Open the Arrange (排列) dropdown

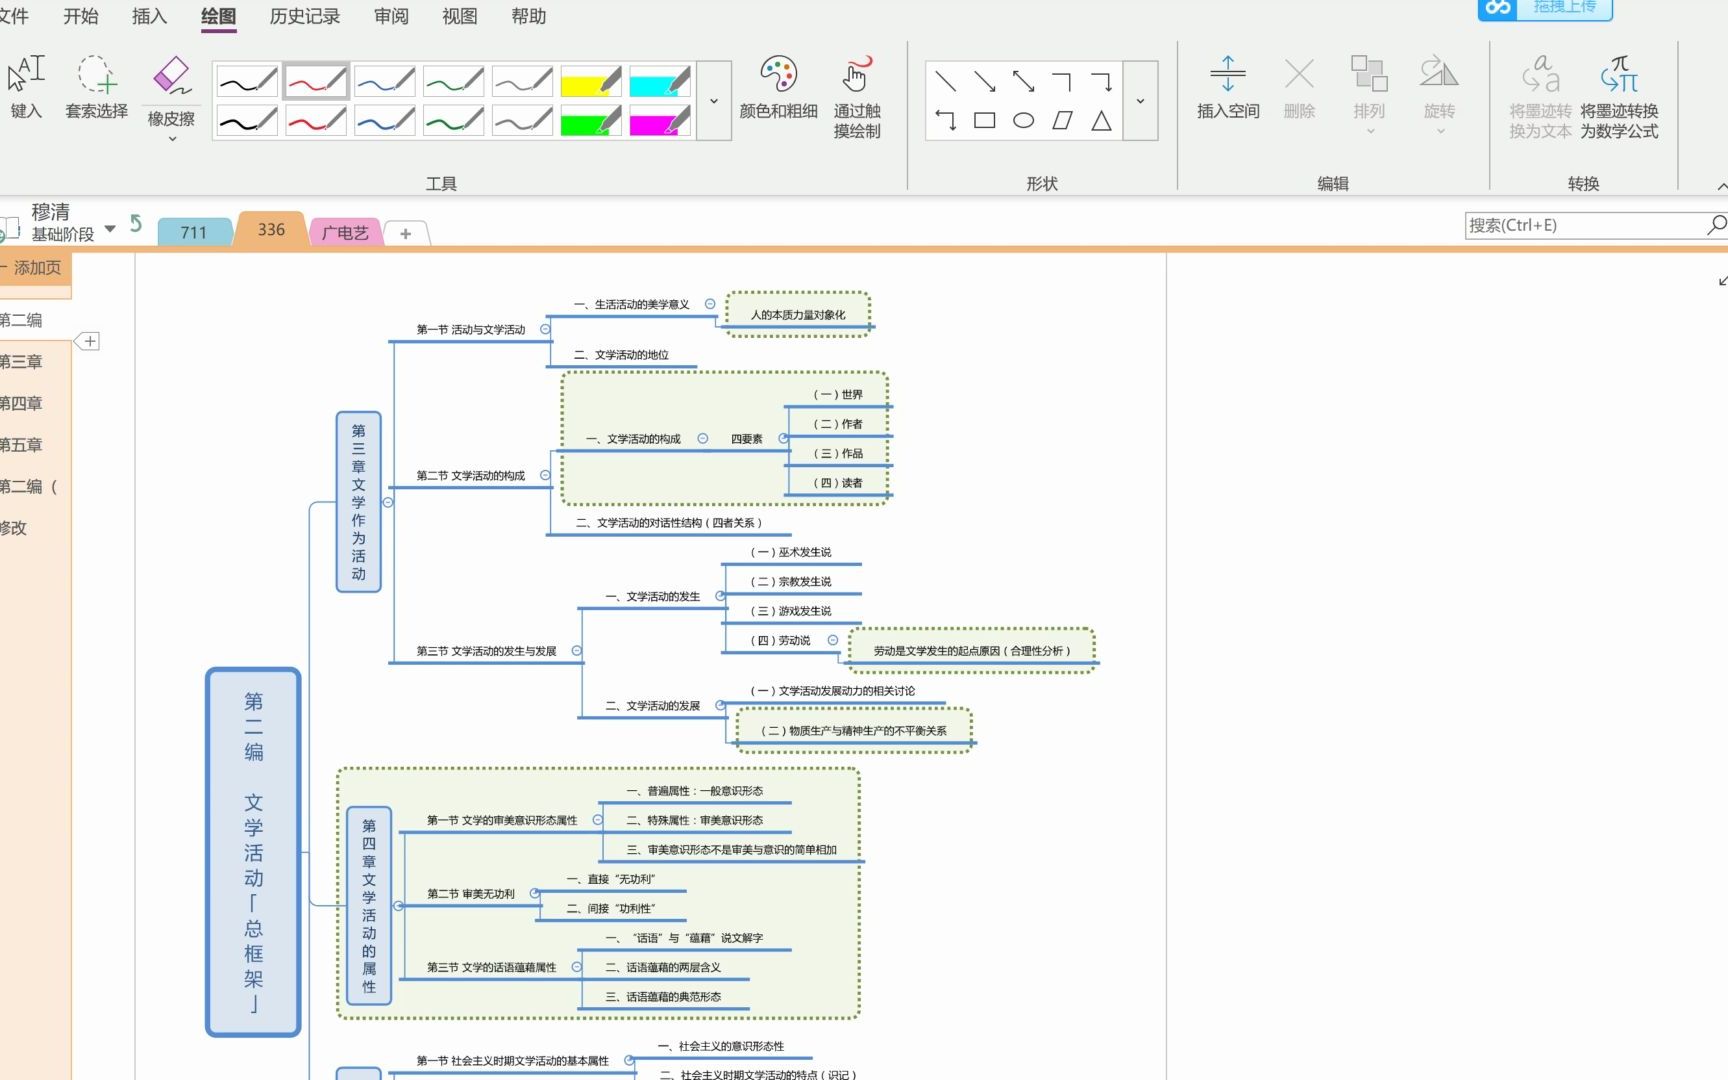(x=1369, y=95)
